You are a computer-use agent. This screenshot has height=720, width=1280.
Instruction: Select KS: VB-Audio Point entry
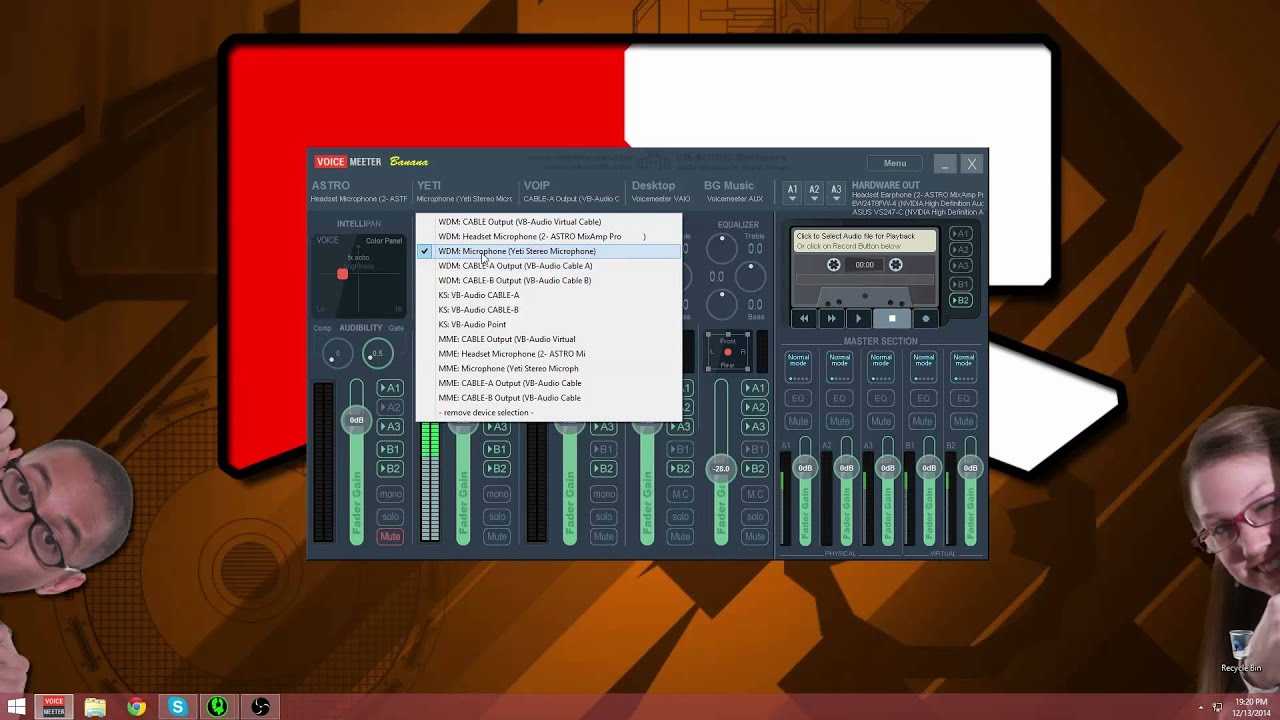[548, 324]
